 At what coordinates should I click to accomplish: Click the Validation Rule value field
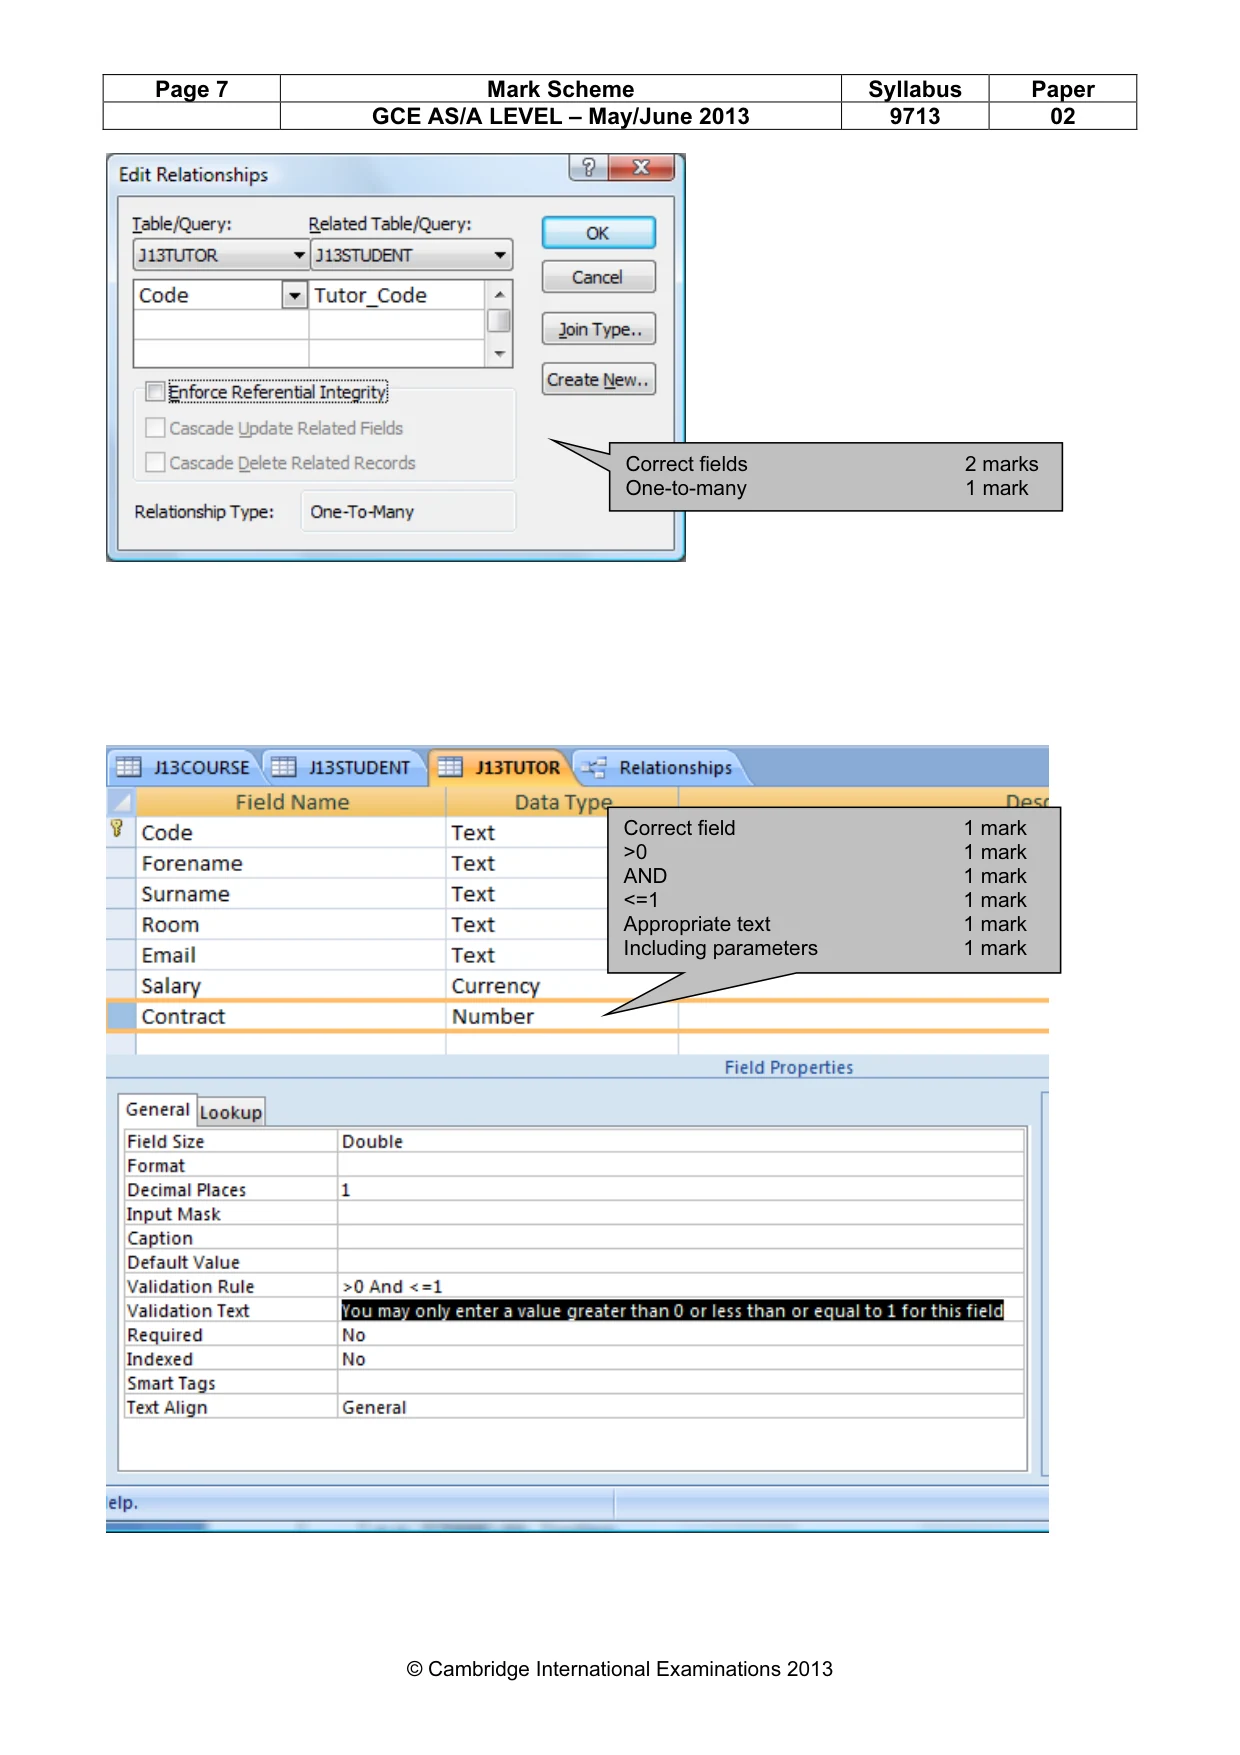click(680, 1286)
